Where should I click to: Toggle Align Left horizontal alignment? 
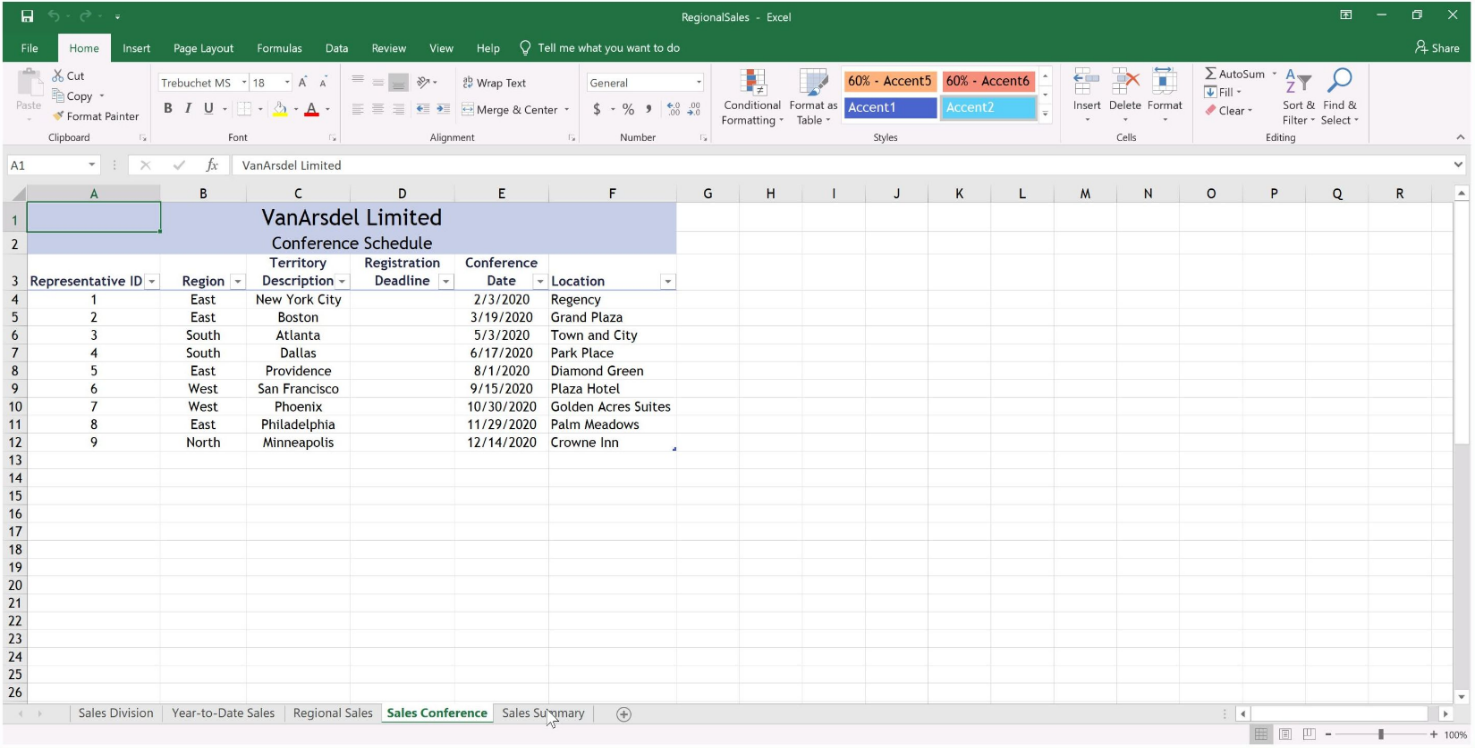(358, 109)
